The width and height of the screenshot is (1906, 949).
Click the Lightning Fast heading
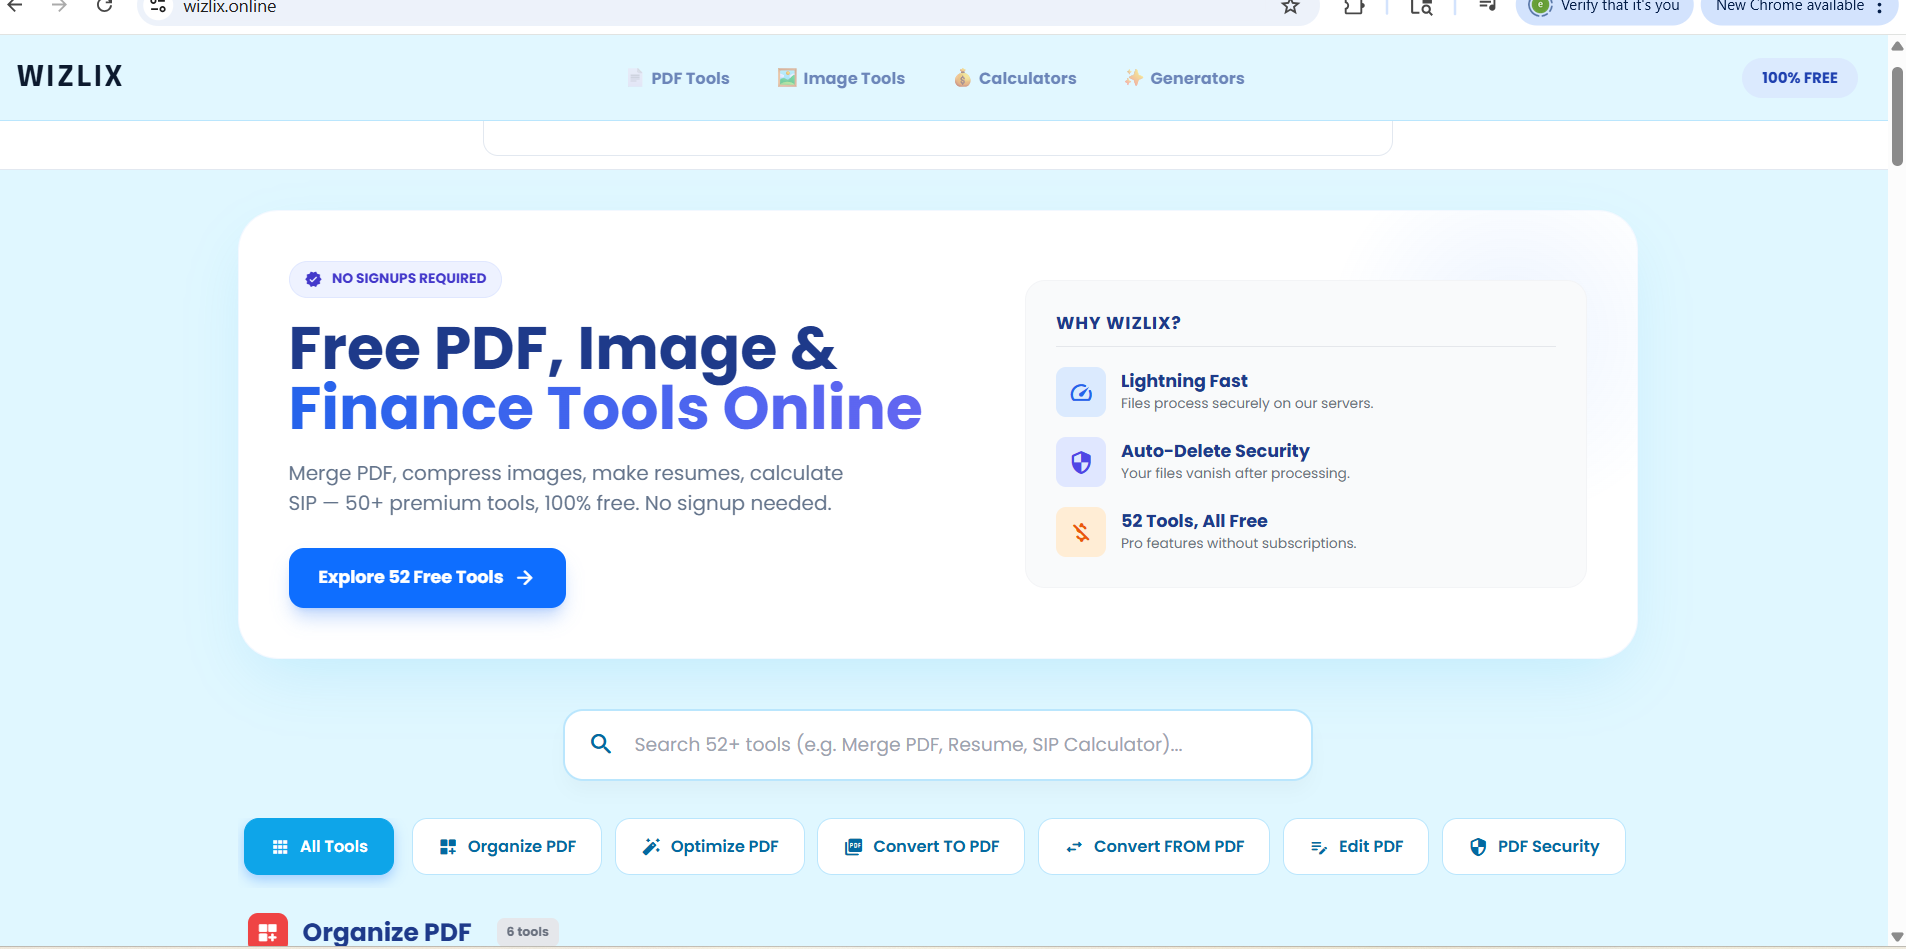tap(1184, 381)
